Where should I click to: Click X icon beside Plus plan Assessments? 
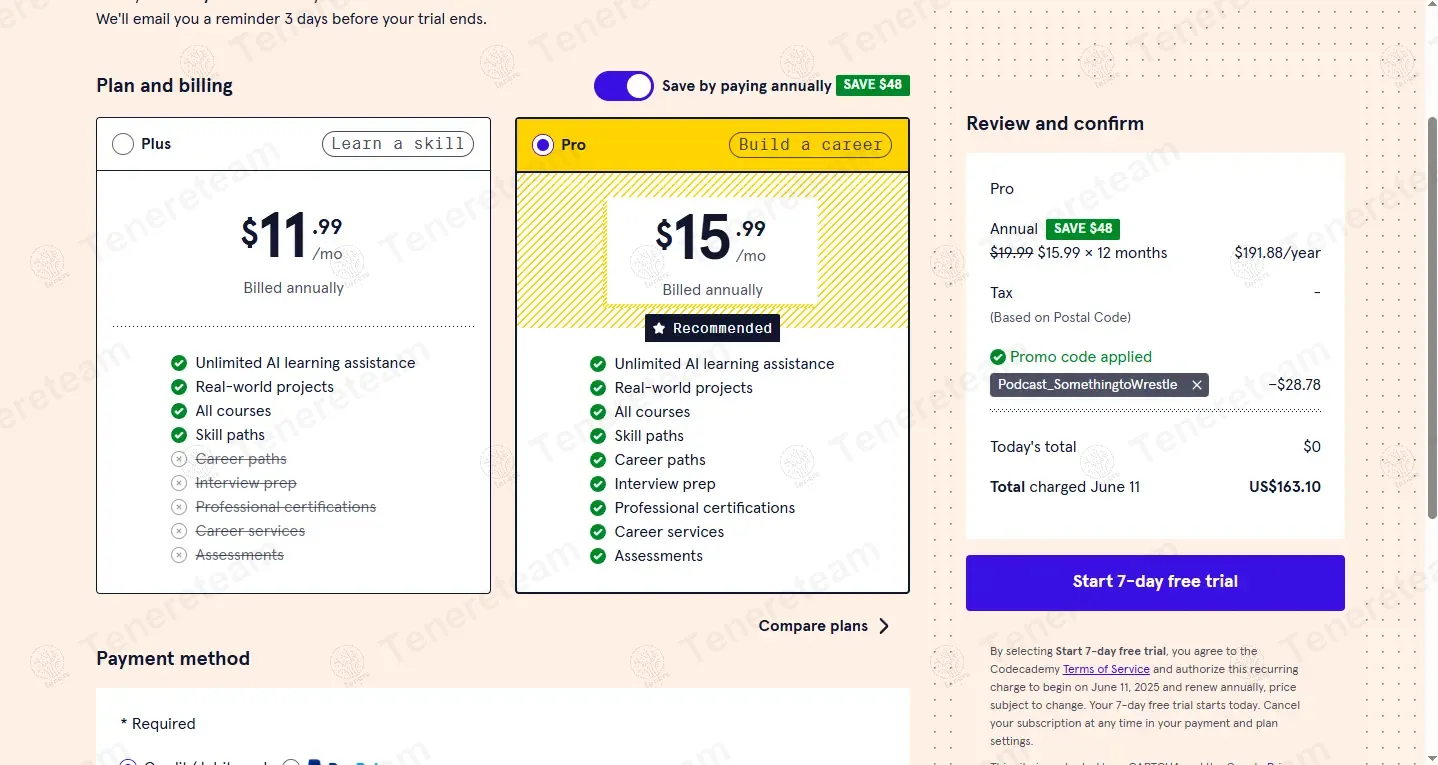179,555
